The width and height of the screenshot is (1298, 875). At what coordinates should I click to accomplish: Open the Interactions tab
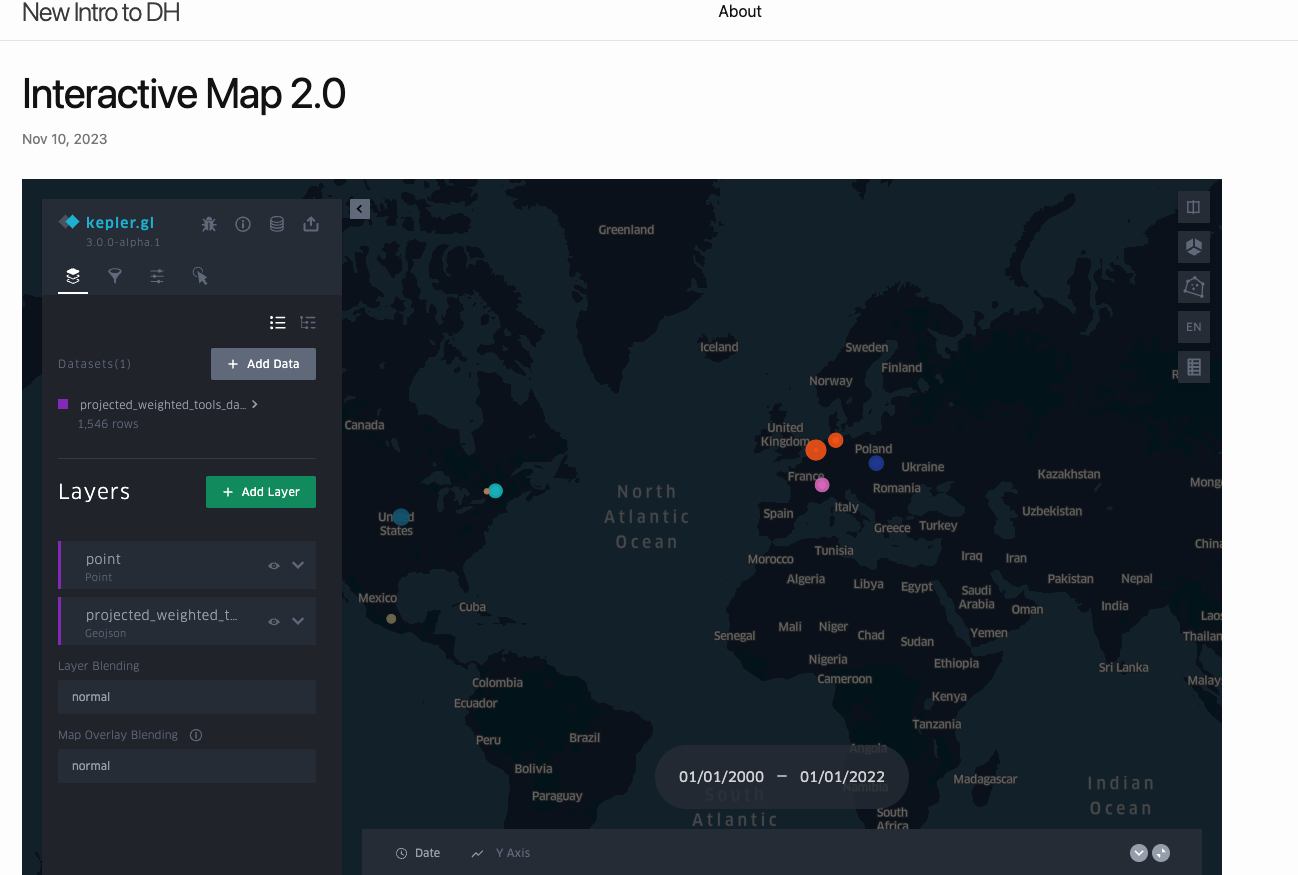point(200,276)
